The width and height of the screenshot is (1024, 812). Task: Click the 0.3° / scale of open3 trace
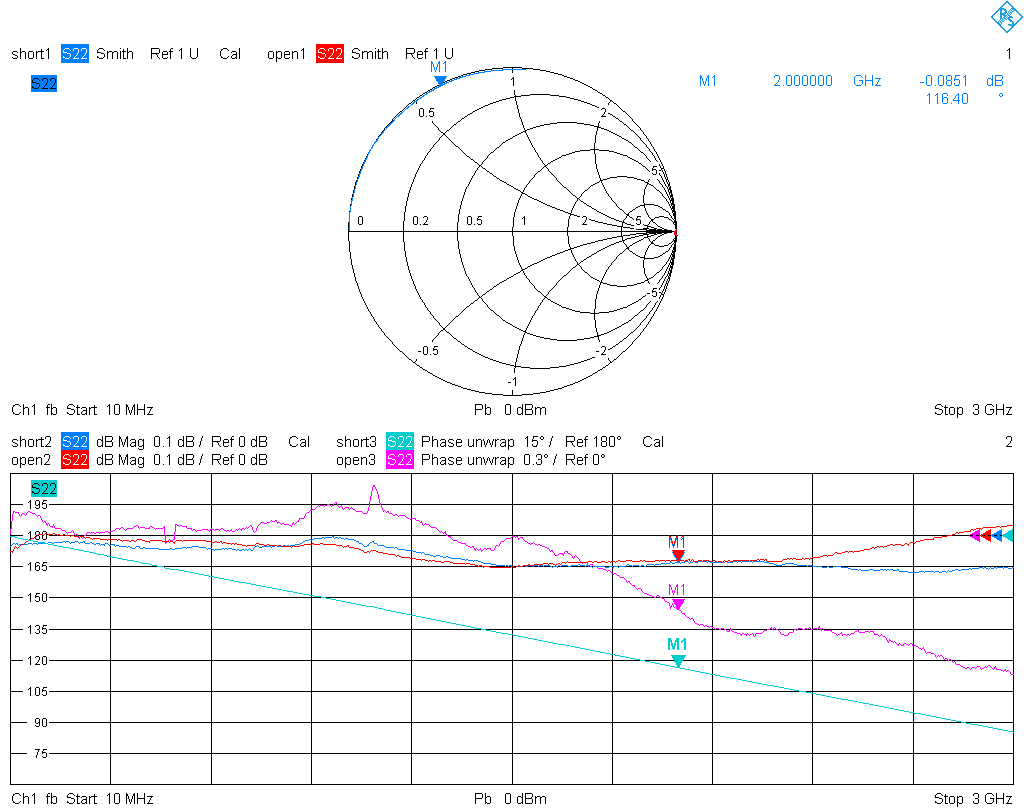coord(540,460)
